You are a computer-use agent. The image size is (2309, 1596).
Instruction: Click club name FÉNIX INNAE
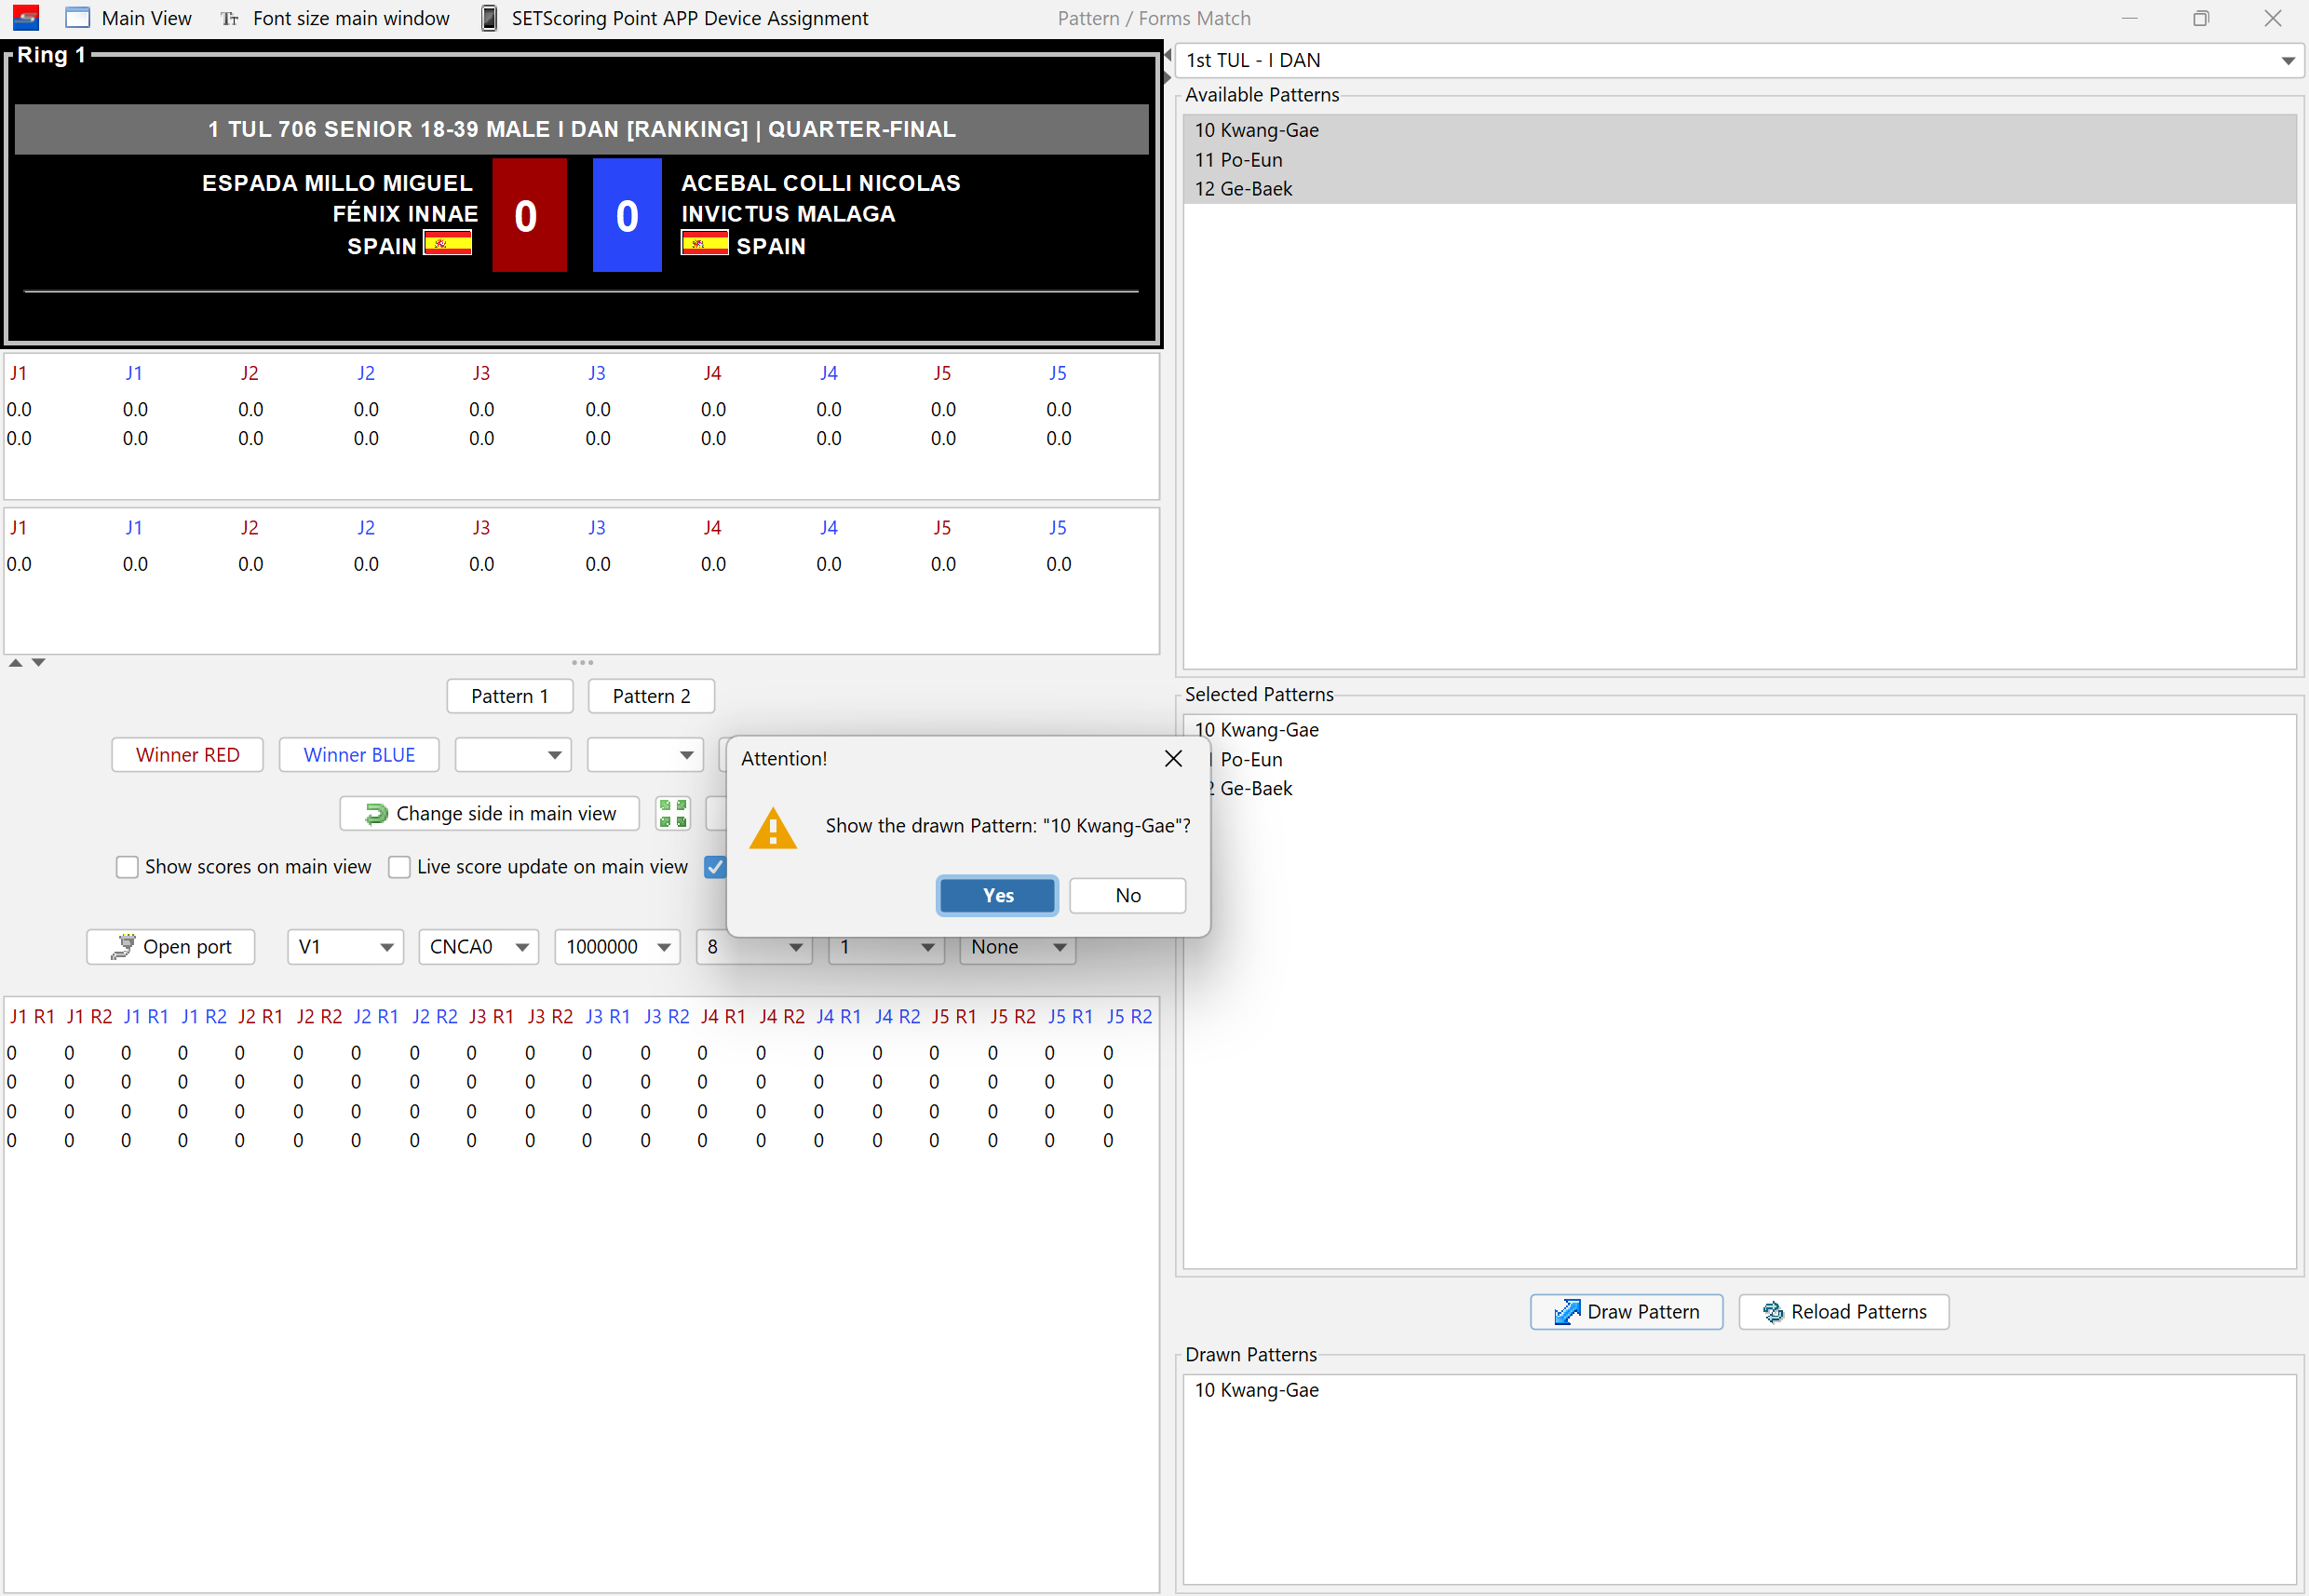(405, 214)
